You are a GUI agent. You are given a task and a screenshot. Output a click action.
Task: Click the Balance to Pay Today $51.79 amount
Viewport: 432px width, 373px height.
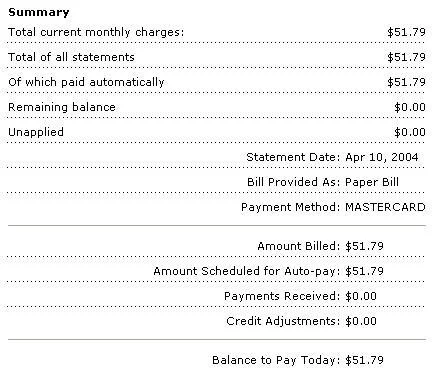click(x=364, y=360)
